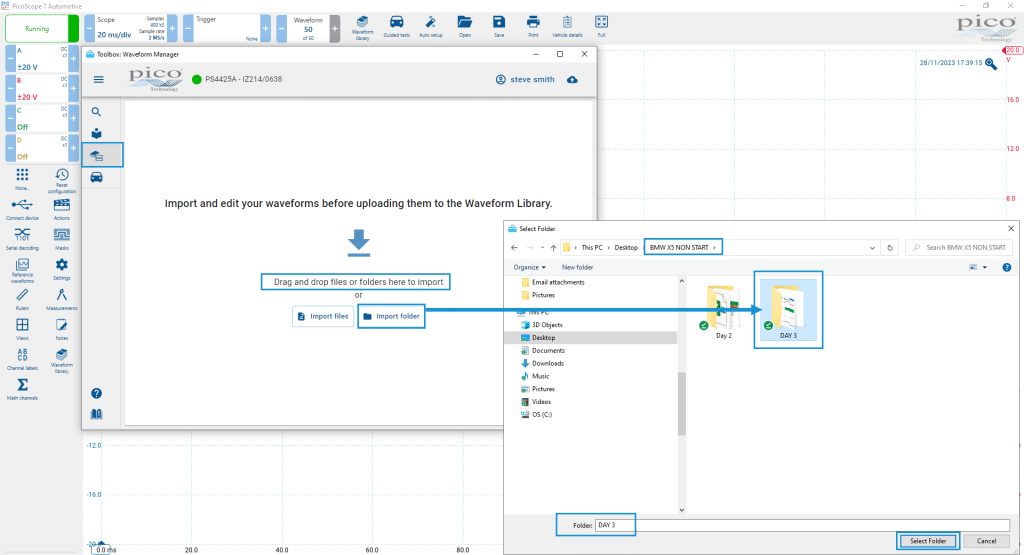Open Channel labels
The image size is (1024, 555).
pyautogui.click(x=22, y=359)
